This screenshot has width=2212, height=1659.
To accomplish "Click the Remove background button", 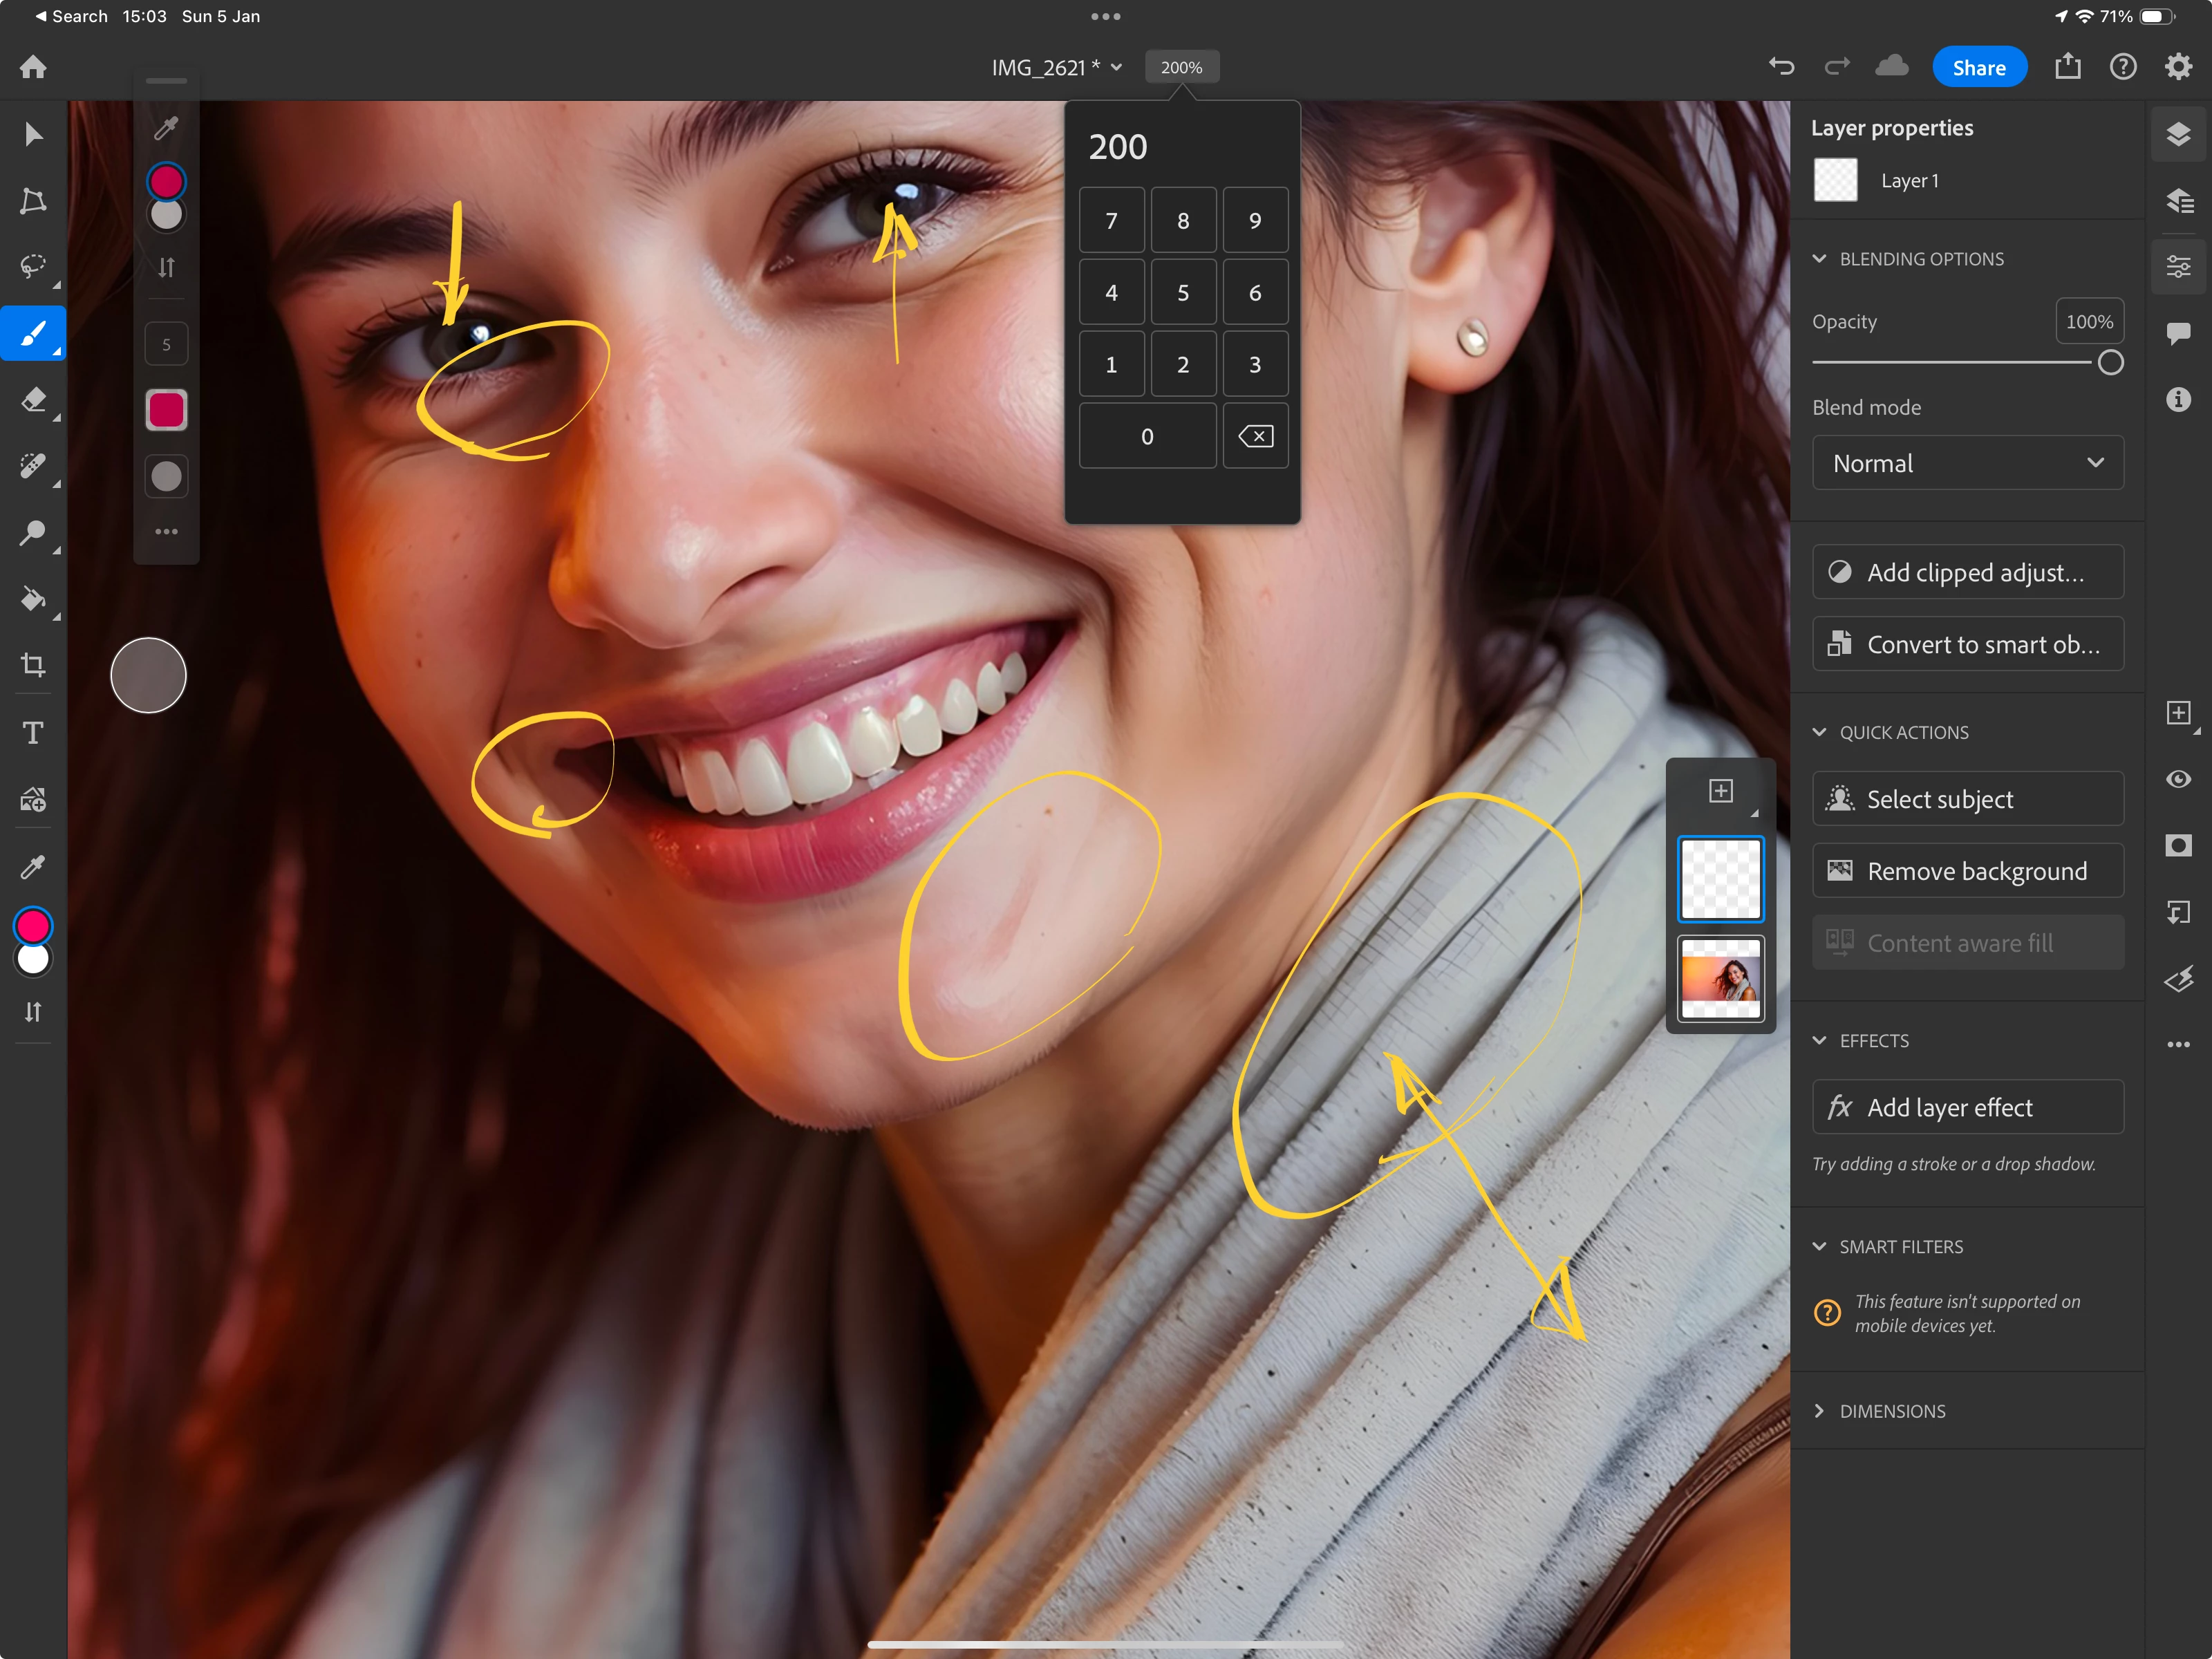I will click(x=1967, y=871).
